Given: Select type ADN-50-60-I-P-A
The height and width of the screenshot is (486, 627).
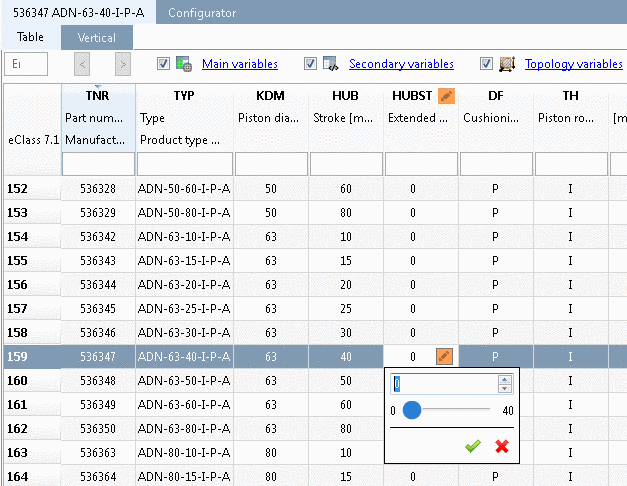Looking at the screenshot, I should coord(184,188).
